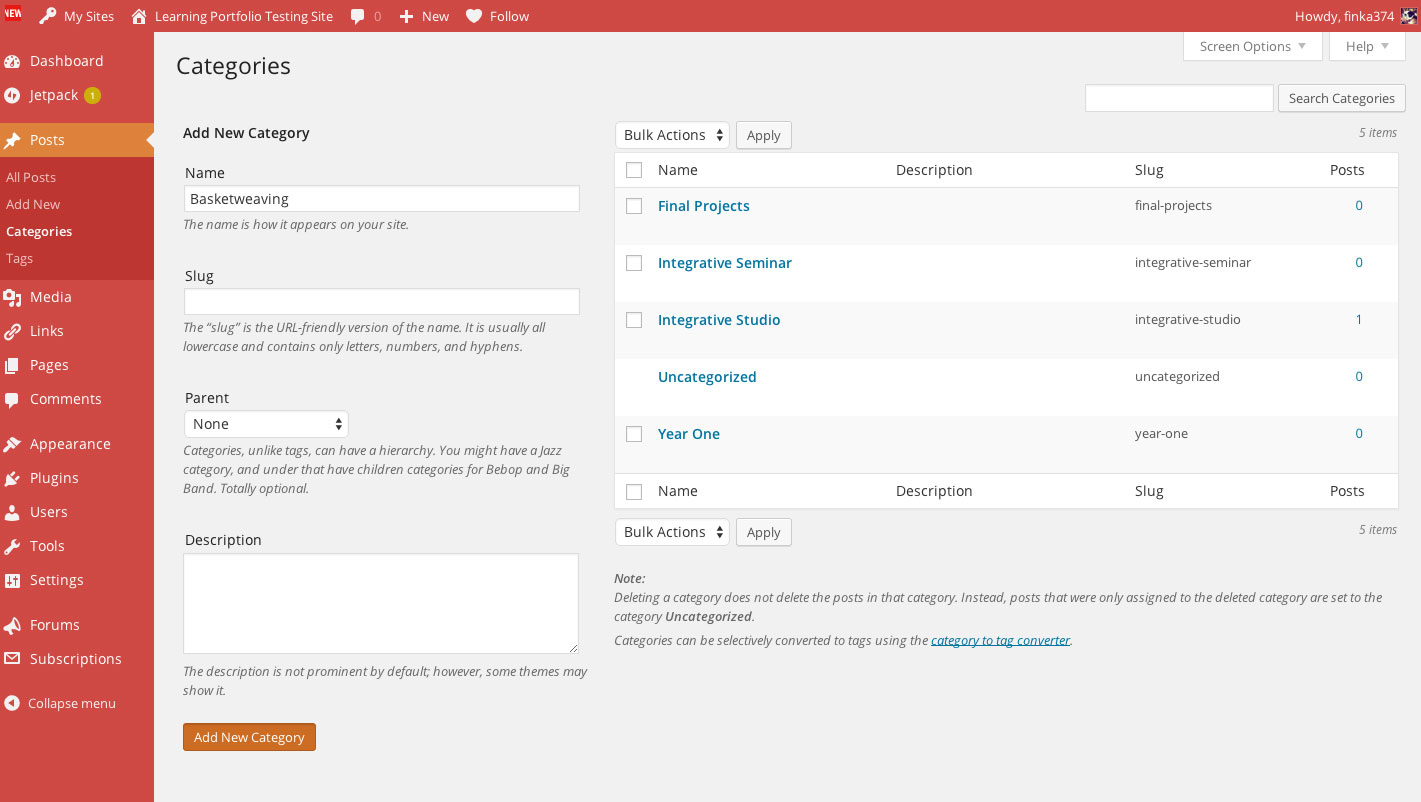Tick the checkbox beside Year One
Screen dimensions: 1421x802
tap(634, 434)
